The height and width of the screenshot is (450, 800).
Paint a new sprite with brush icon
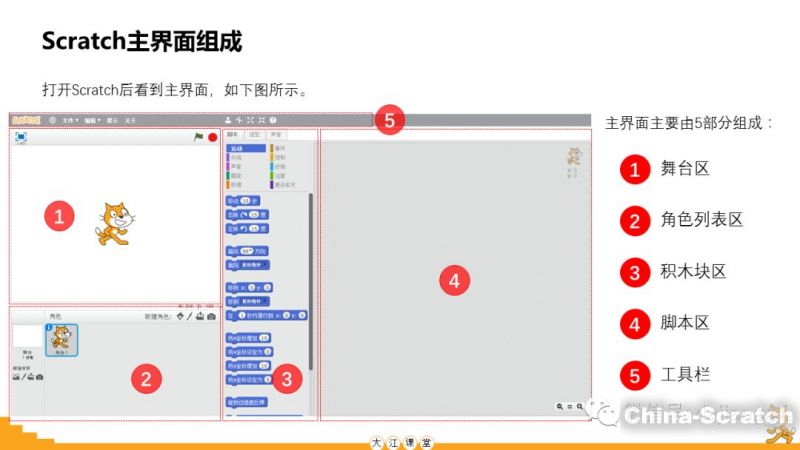[190, 317]
